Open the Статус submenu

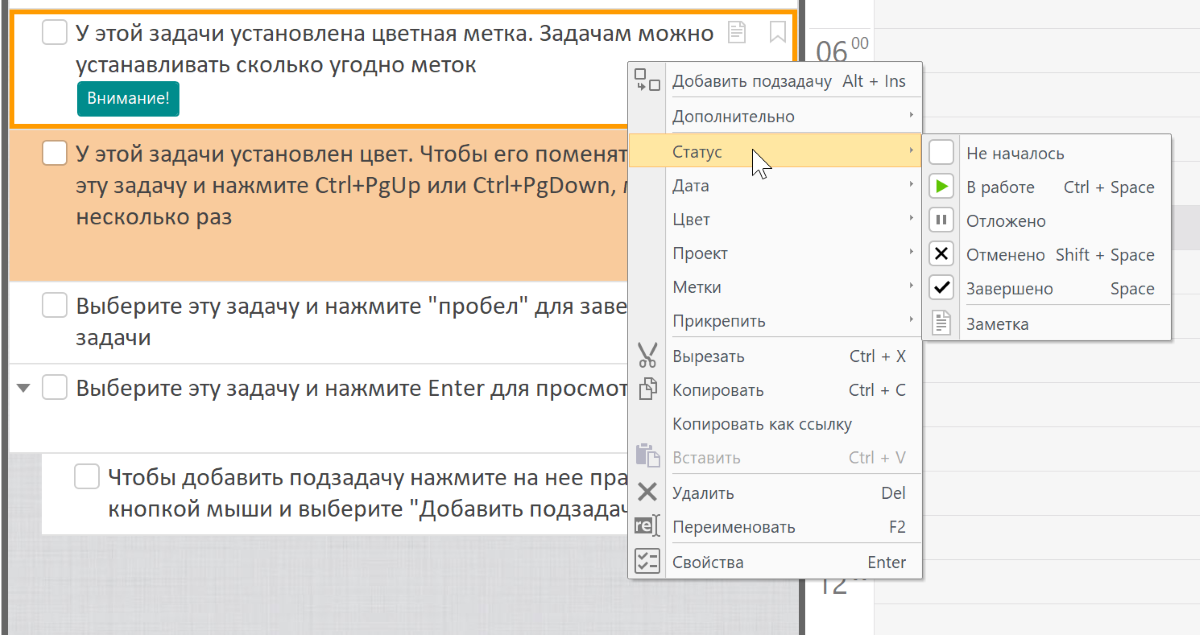pyautogui.click(x=775, y=152)
